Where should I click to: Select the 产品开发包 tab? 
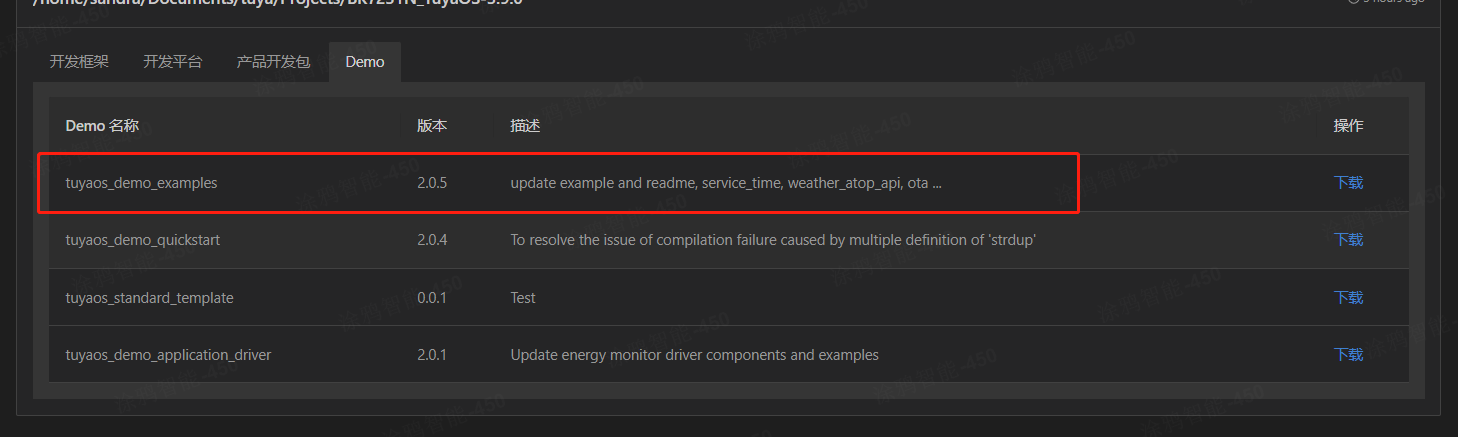pyautogui.click(x=273, y=62)
